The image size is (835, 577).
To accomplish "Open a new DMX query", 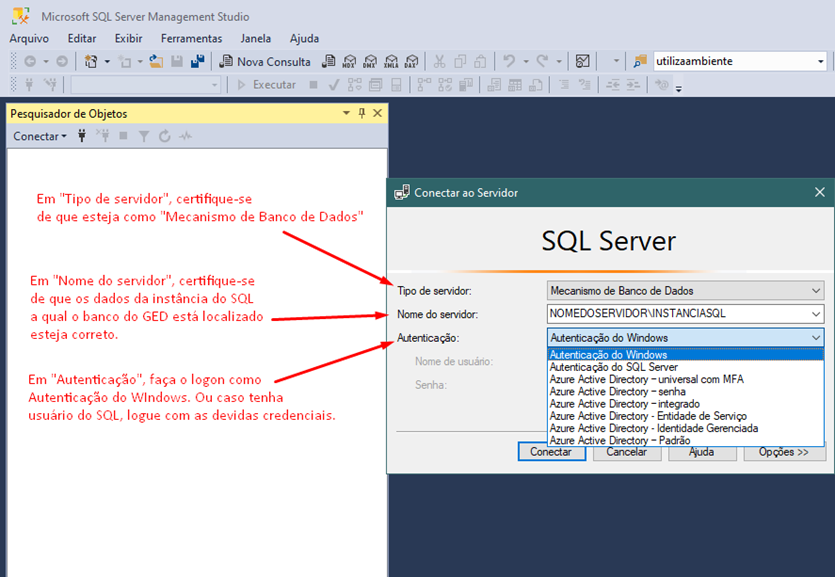I will click(370, 62).
